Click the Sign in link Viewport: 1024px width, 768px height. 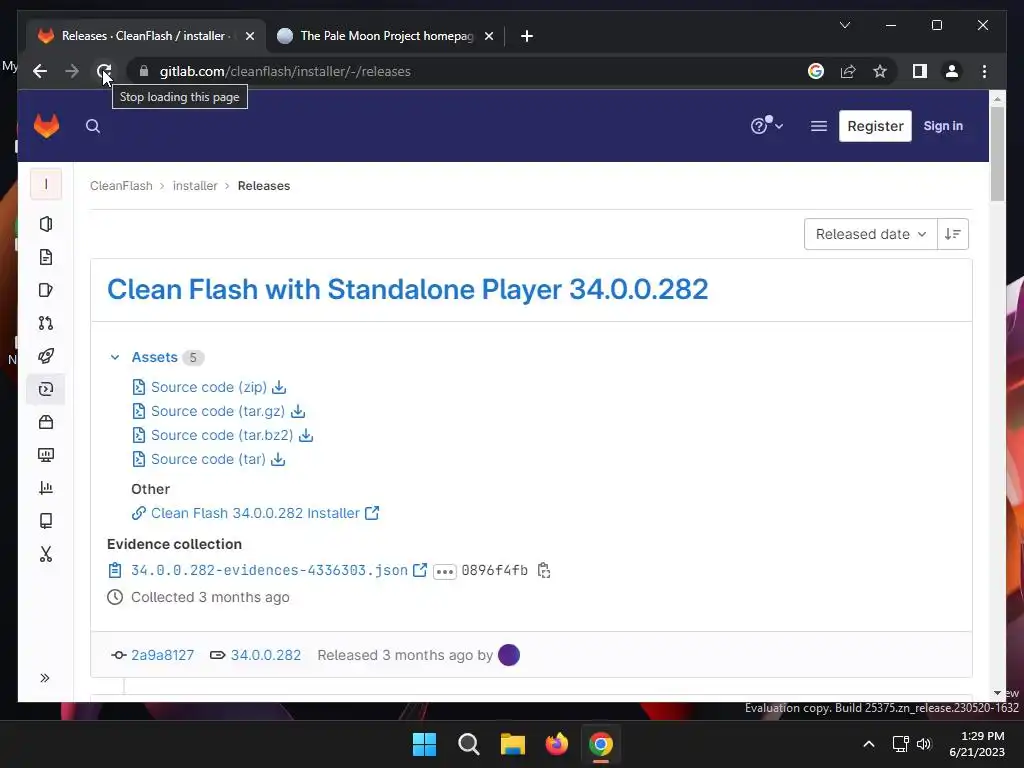click(943, 126)
